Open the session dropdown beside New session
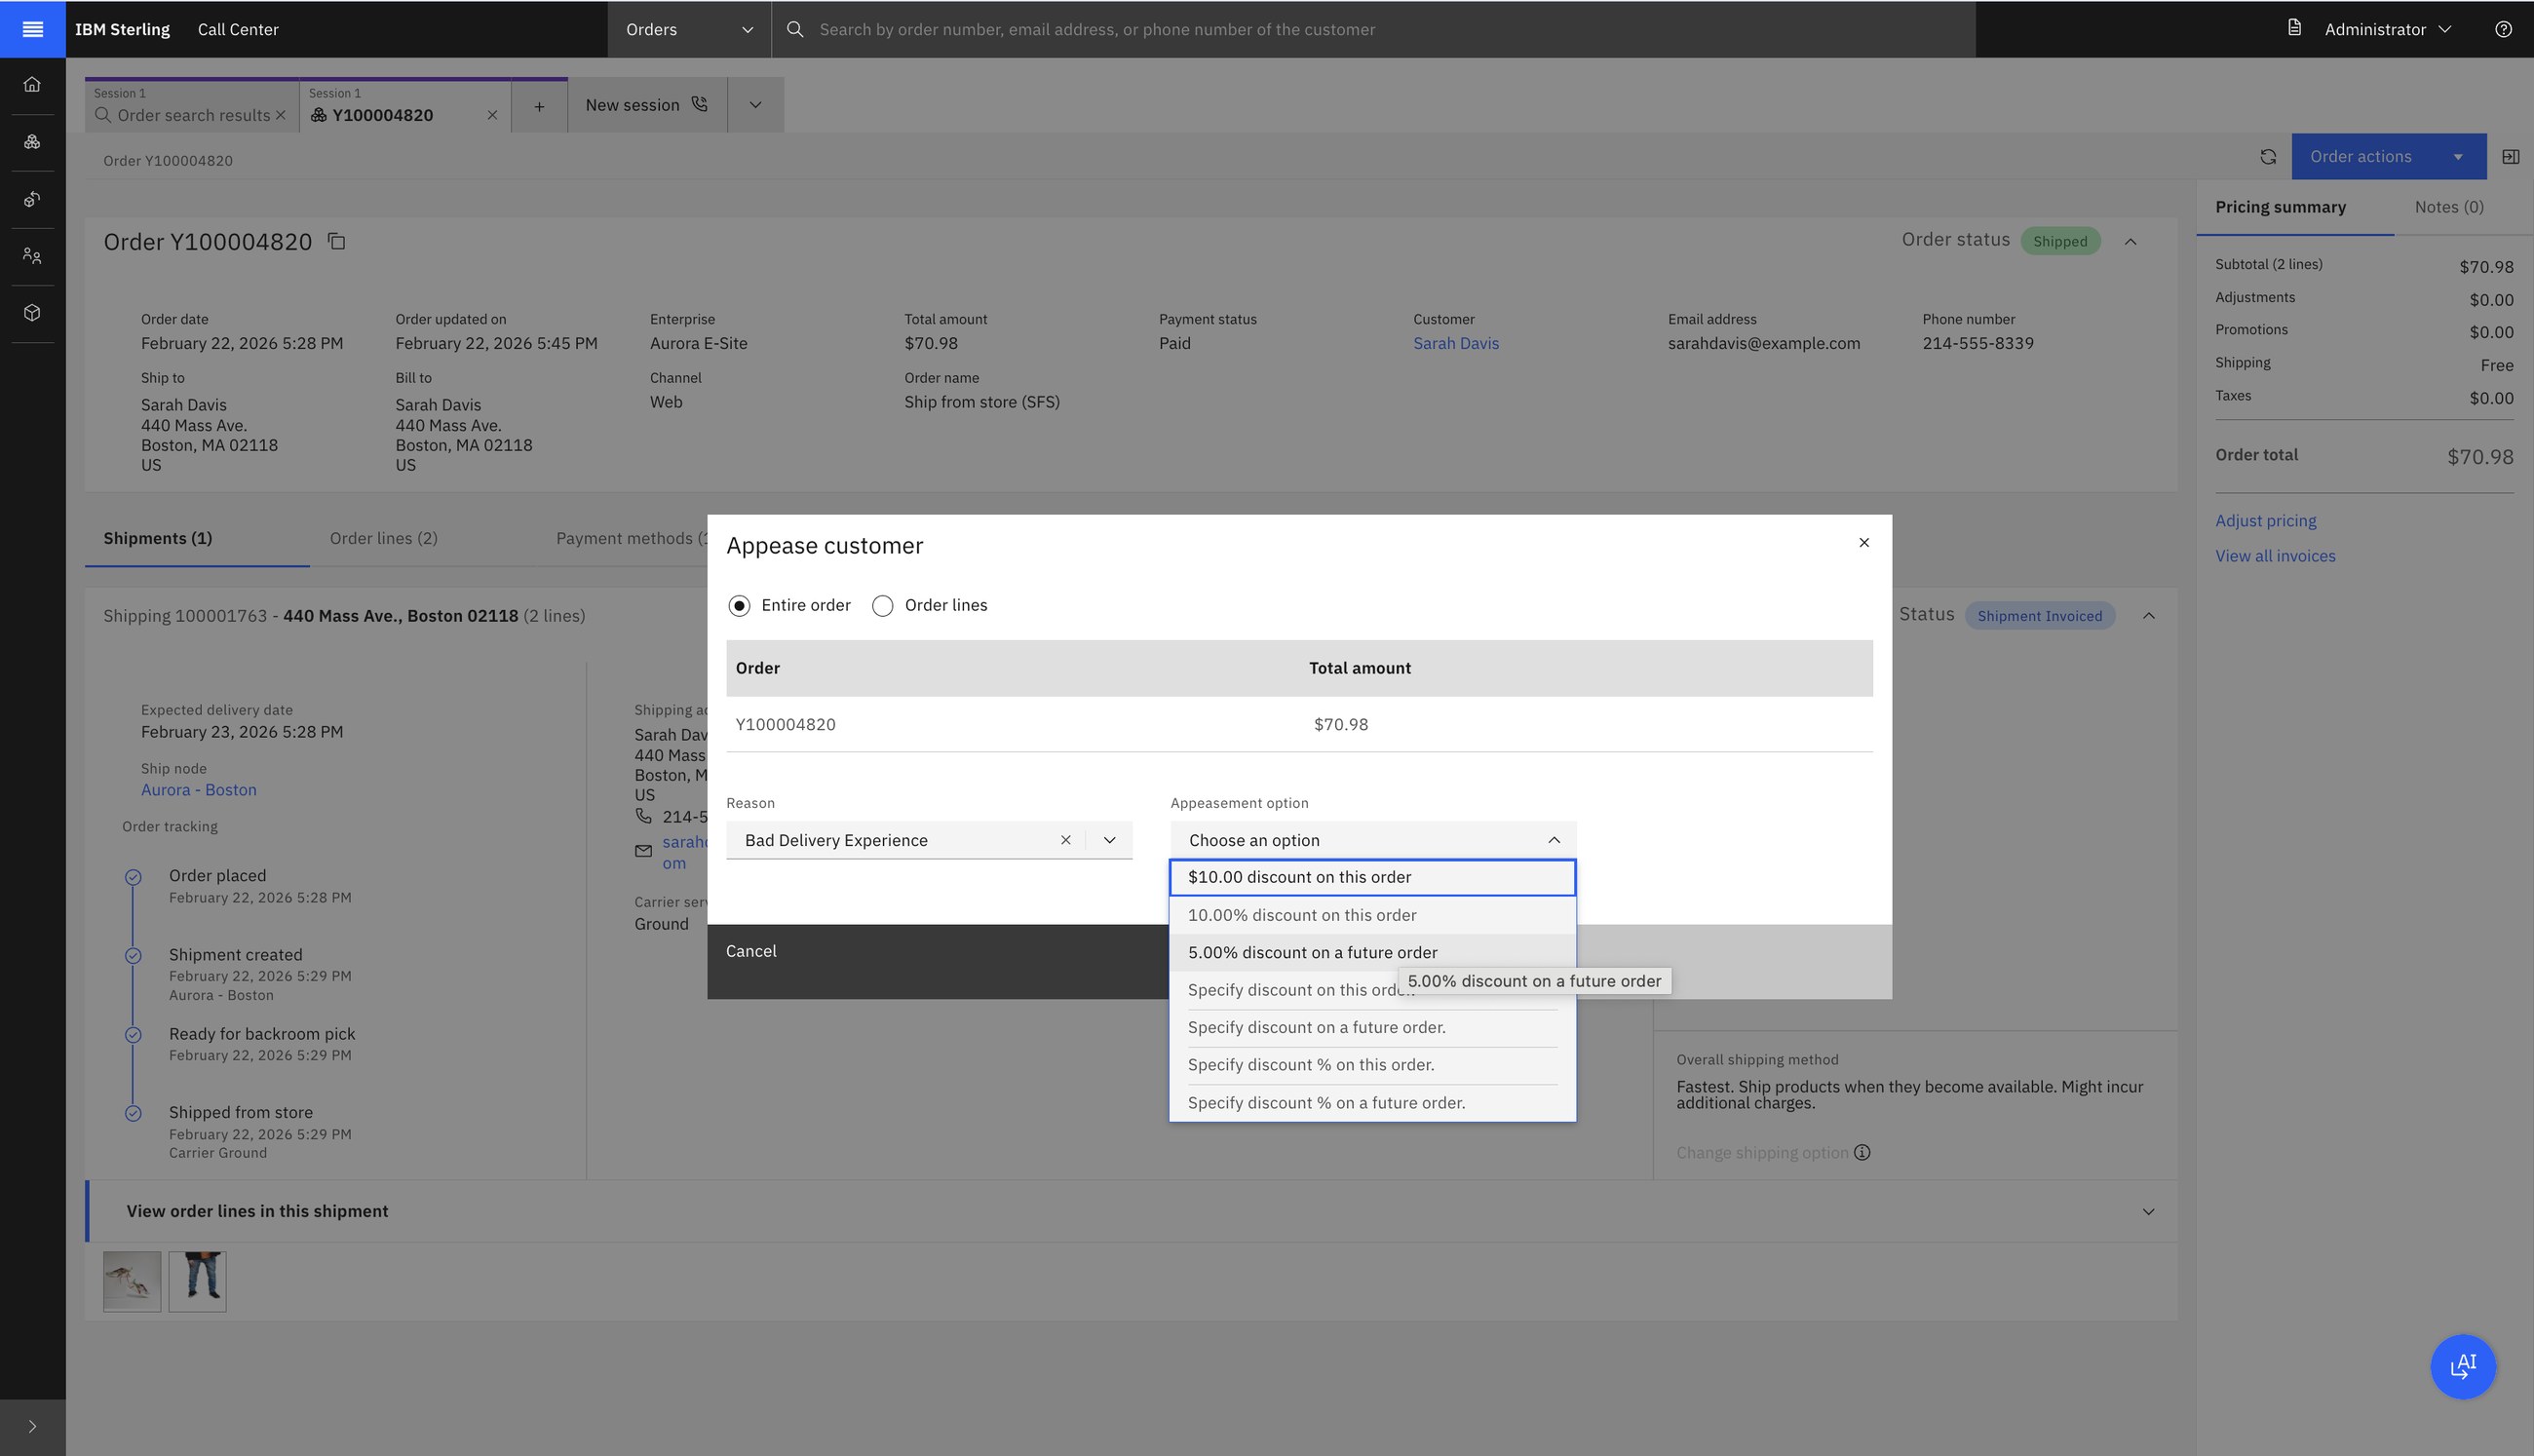Viewport: 2534px width, 1456px height. tap(755, 106)
